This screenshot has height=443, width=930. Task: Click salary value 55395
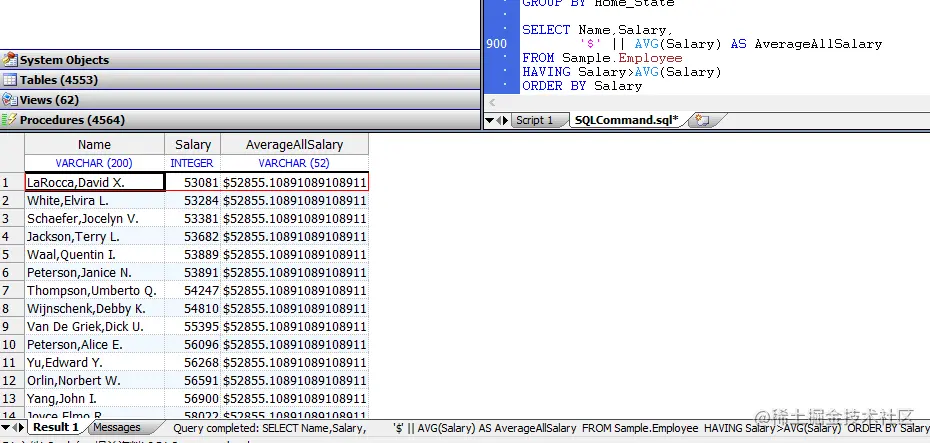click(x=193, y=326)
